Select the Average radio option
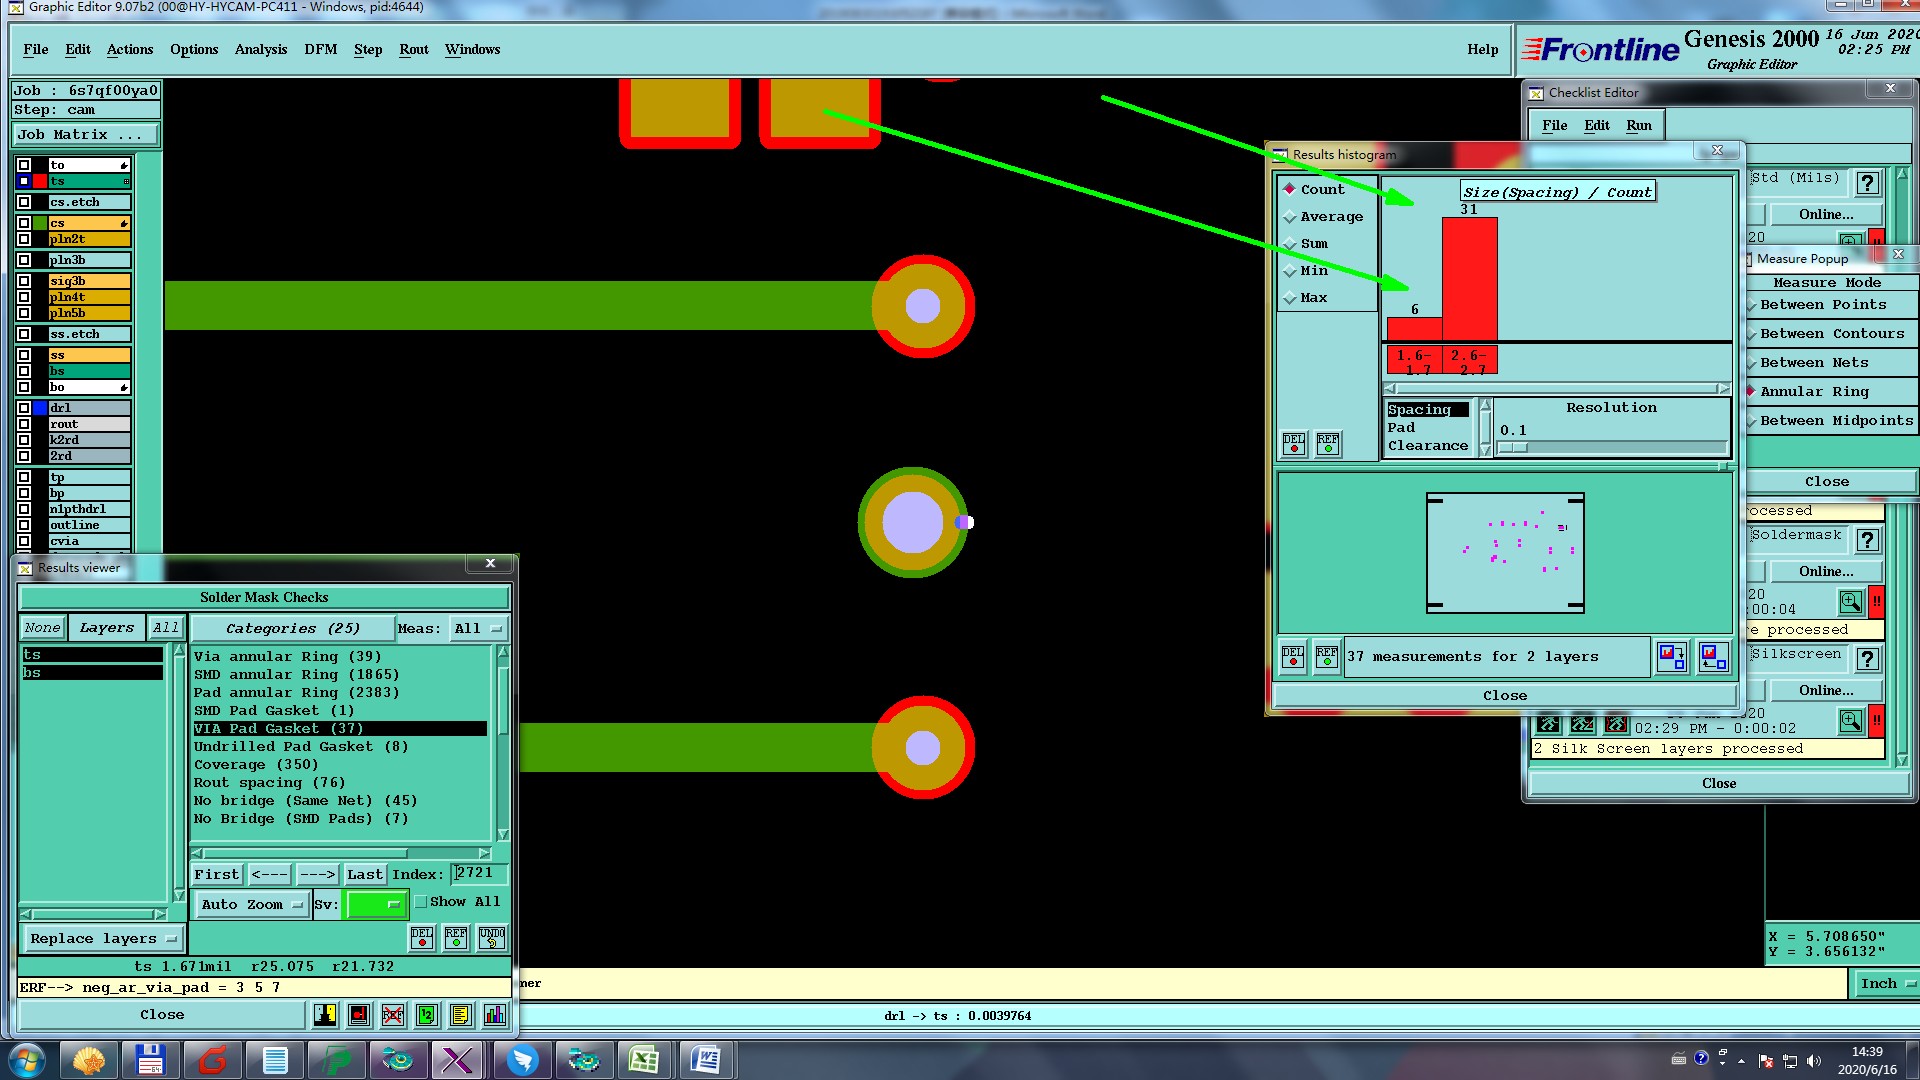1920x1080 pixels. click(1290, 217)
